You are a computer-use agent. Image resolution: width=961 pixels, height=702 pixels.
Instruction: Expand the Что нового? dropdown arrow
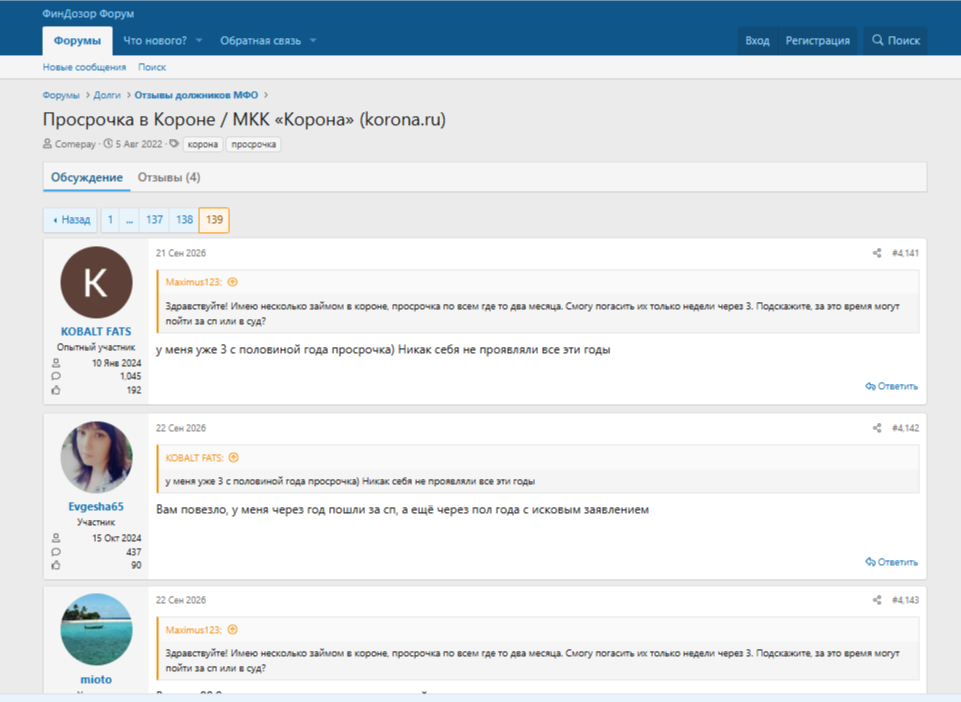pyautogui.click(x=199, y=40)
